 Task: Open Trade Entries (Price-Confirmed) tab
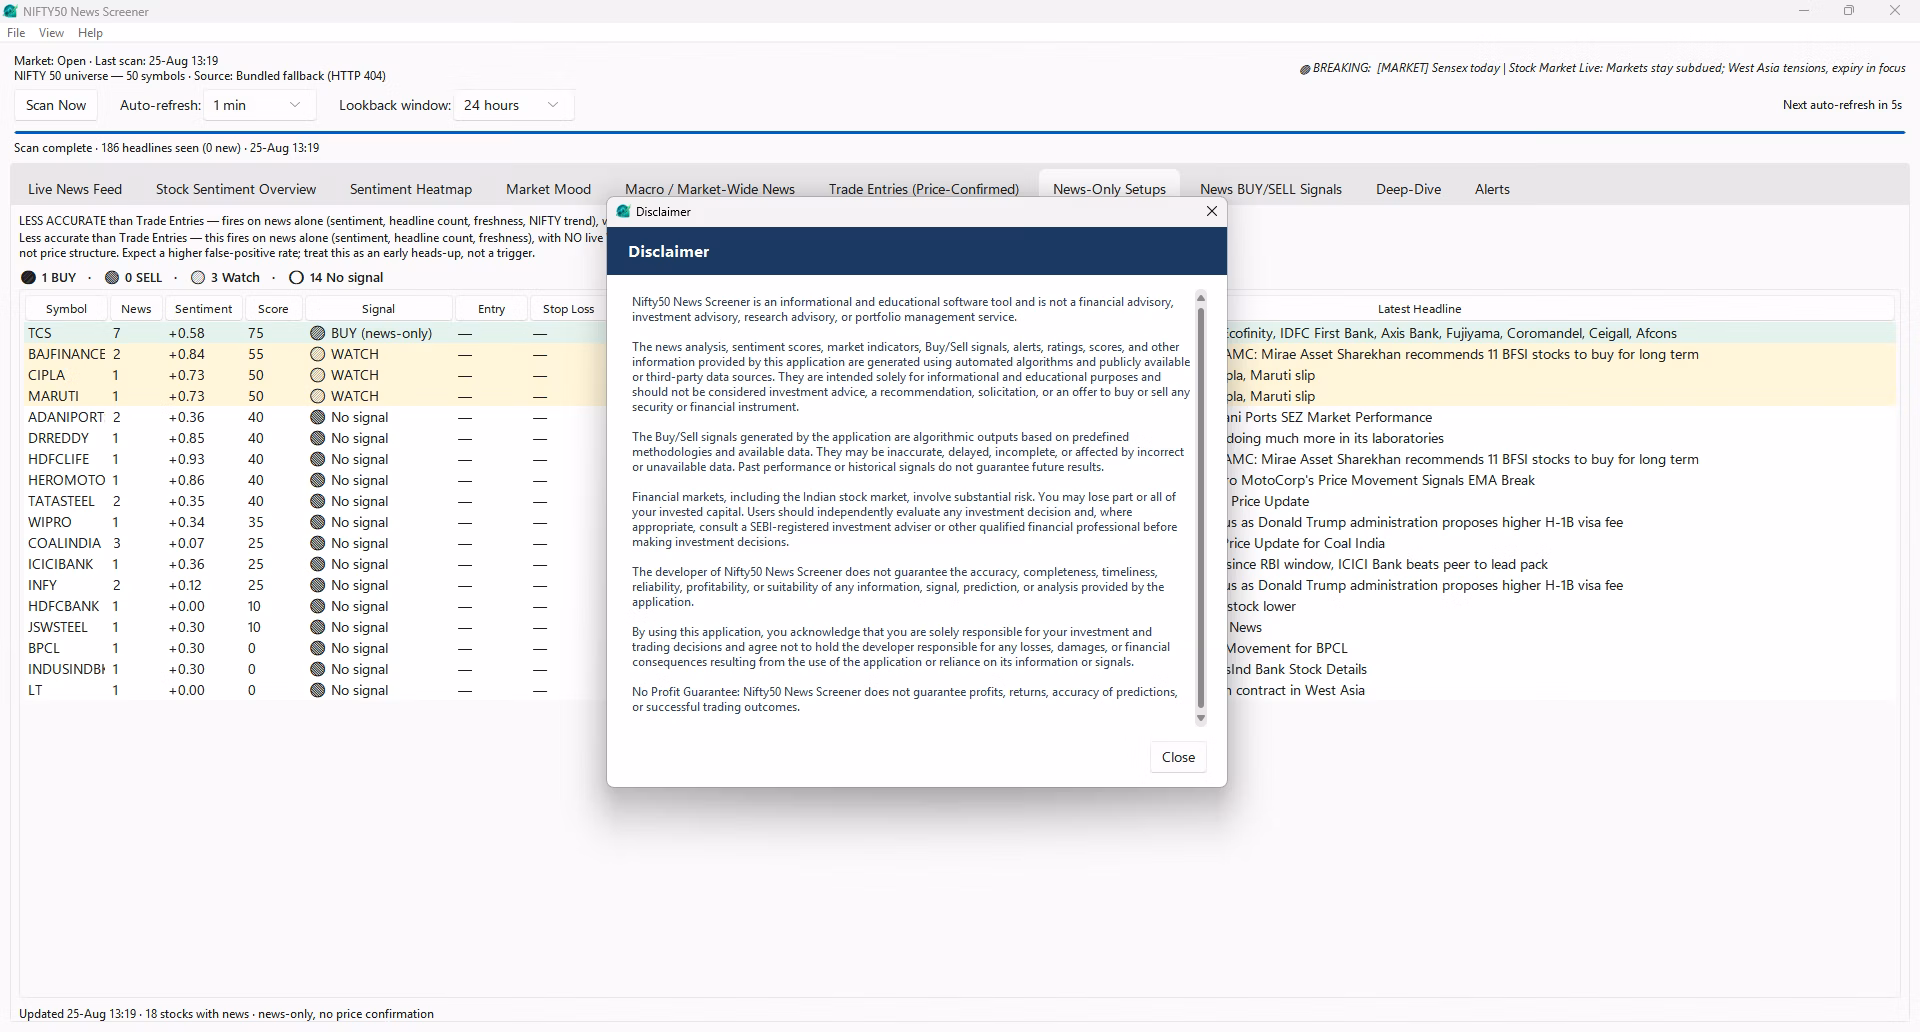click(x=924, y=189)
